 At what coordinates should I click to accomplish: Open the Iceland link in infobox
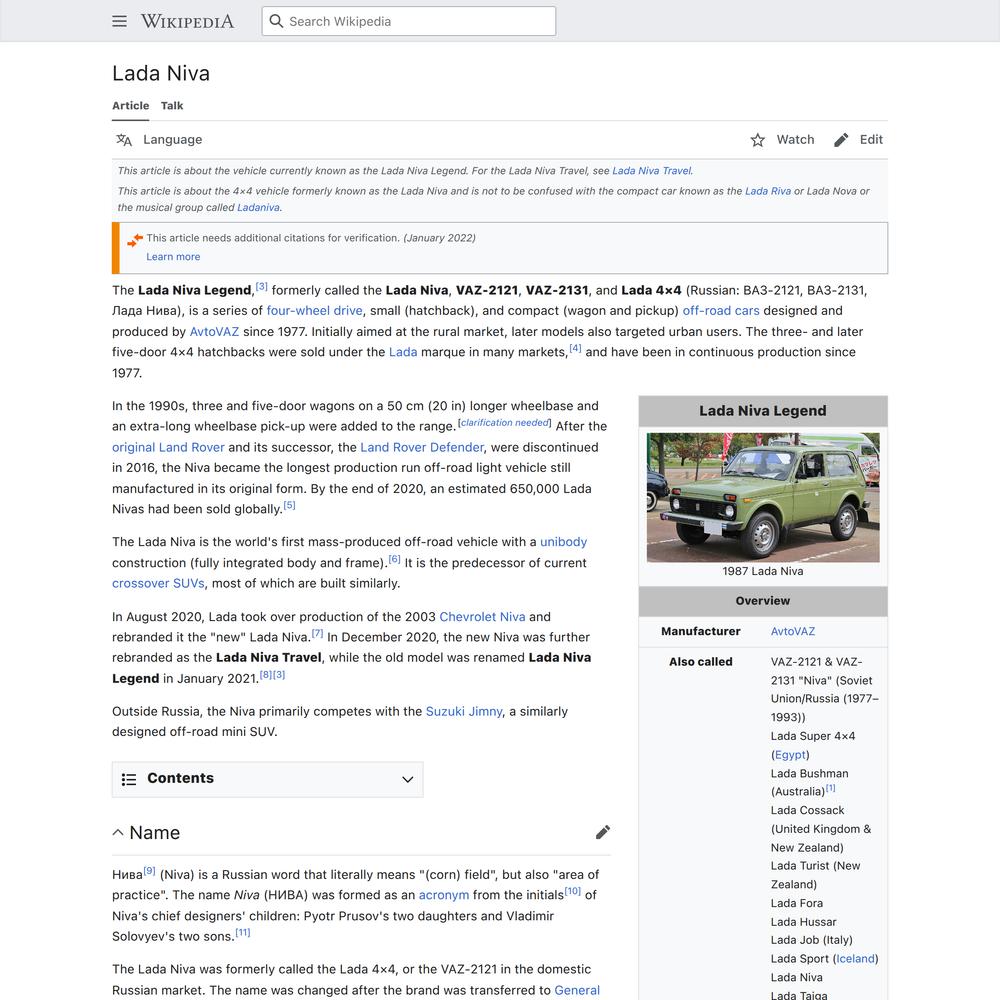tap(855, 959)
